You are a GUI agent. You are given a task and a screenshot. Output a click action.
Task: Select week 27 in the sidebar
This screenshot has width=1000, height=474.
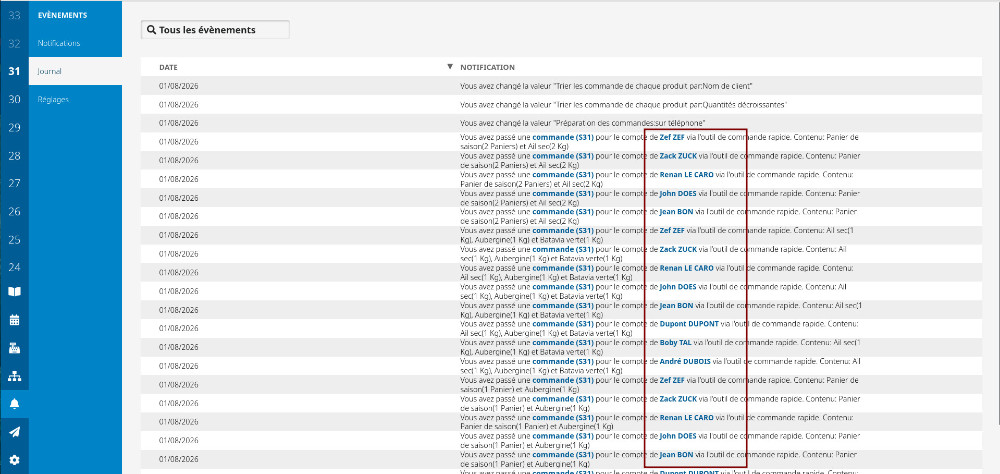click(14, 183)
